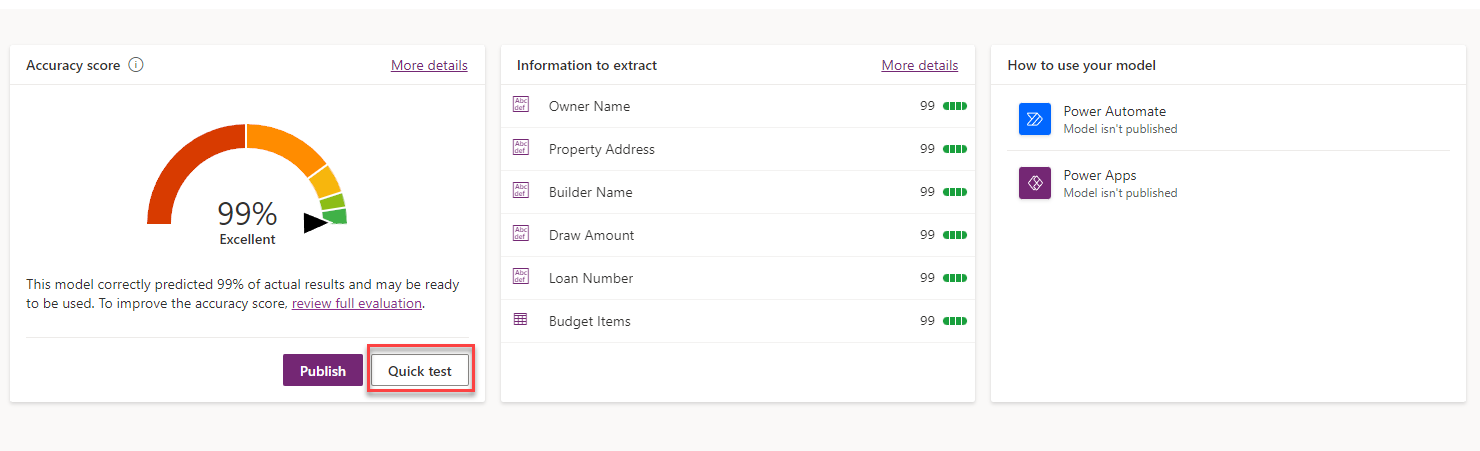Click the Owner Name confidence bar indicator
The height and width of the screenshot is (451, 1480).
(955, 106)
